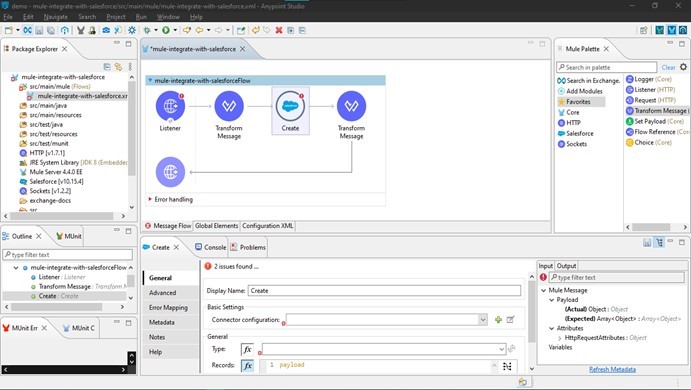Open the Navigate menu
This screenshot has height=390, width=691.
(x=56, y=17)
